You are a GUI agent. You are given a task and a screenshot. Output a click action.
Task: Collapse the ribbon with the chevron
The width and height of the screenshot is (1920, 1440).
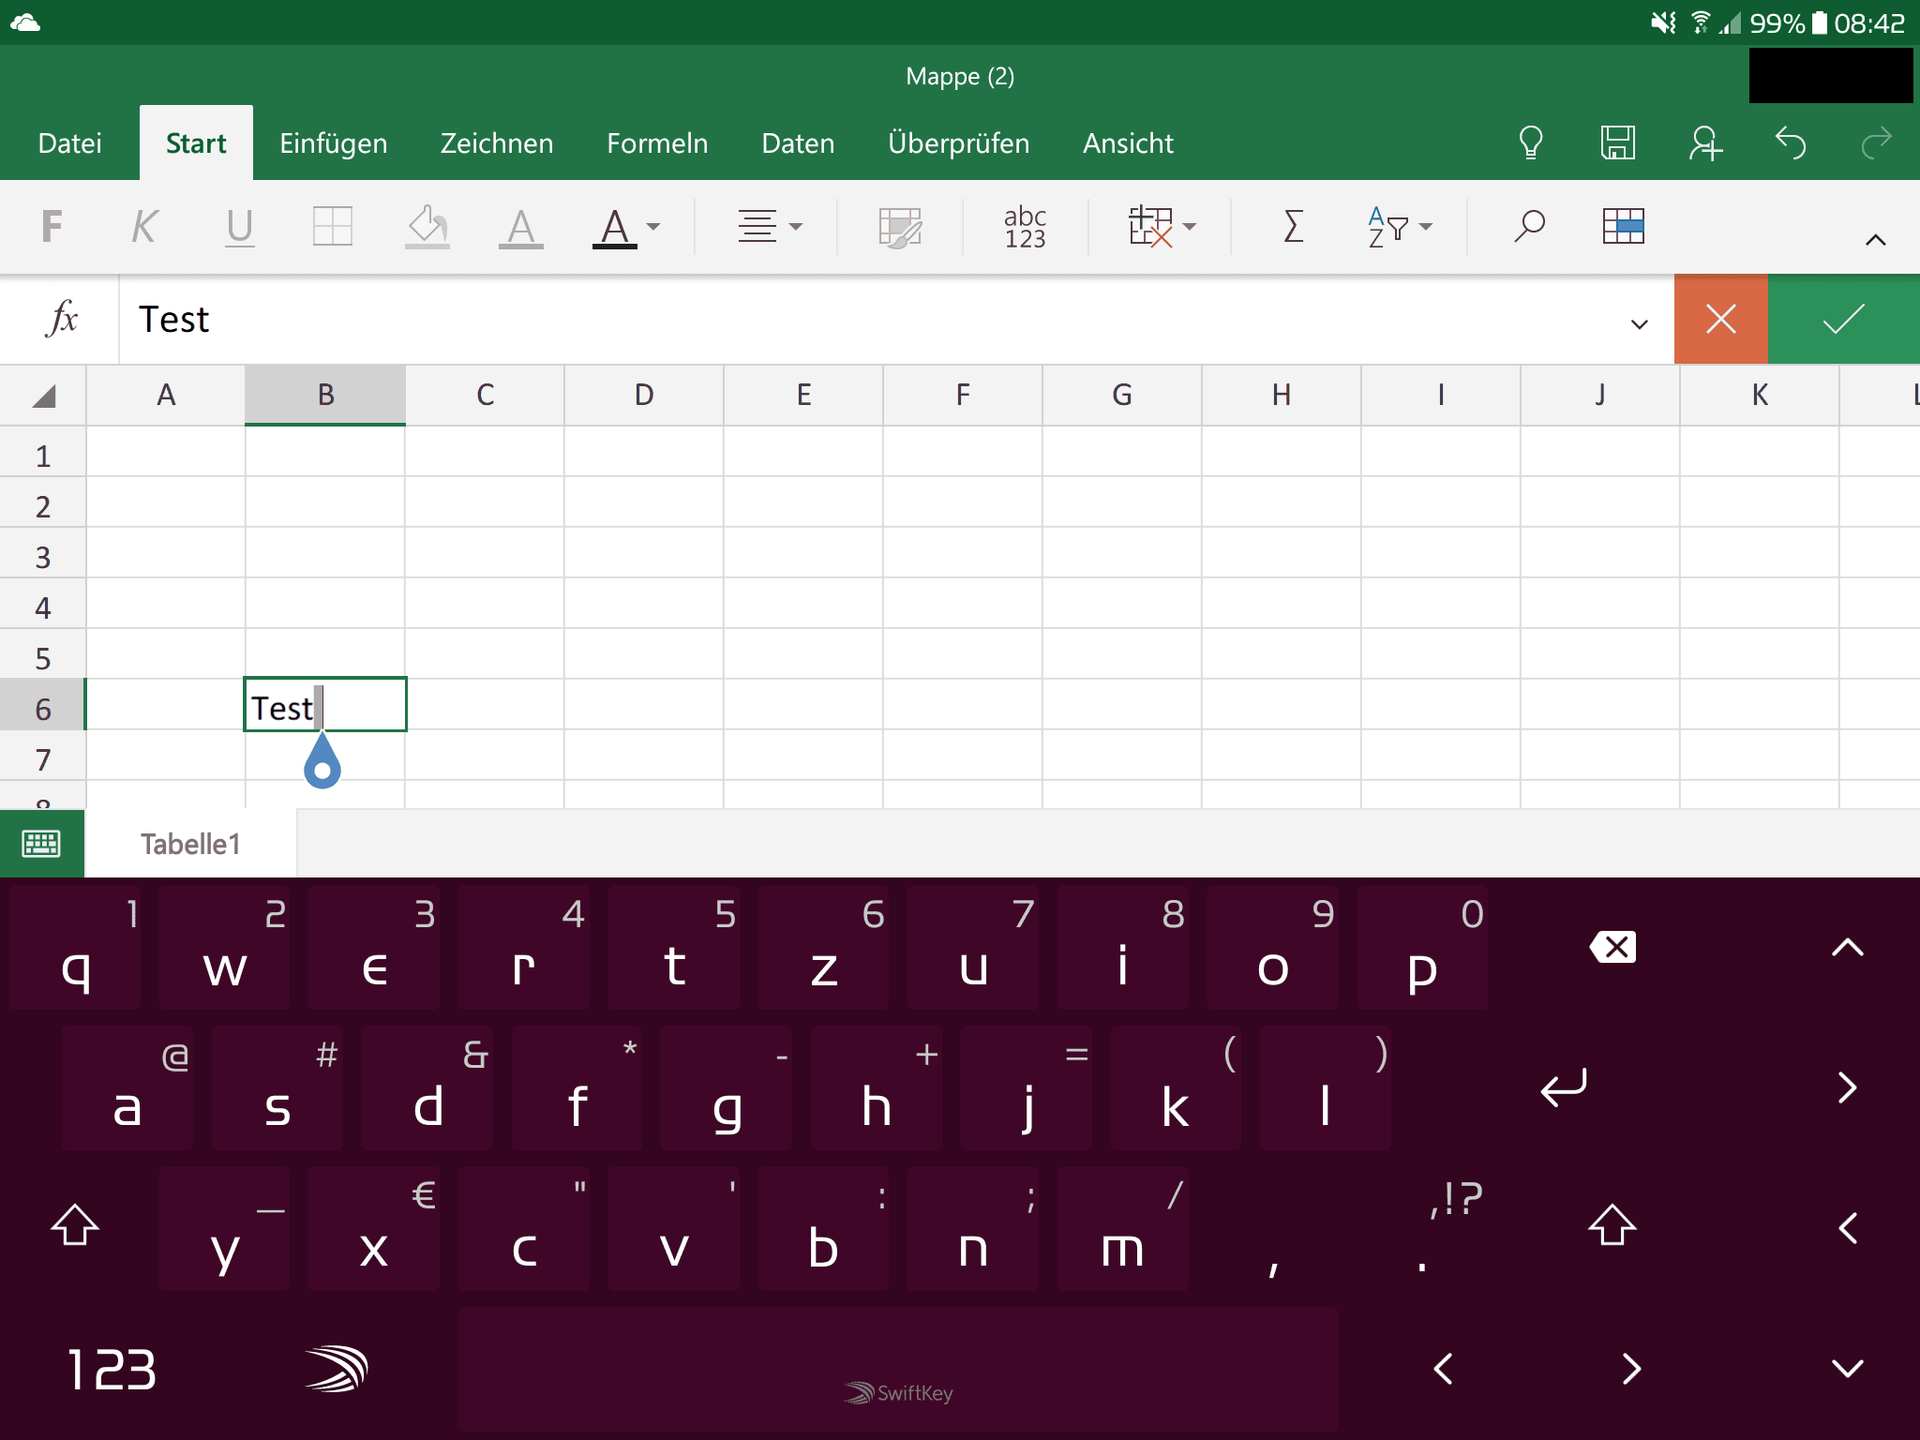pyautogui.click(x=1875, y=240)
